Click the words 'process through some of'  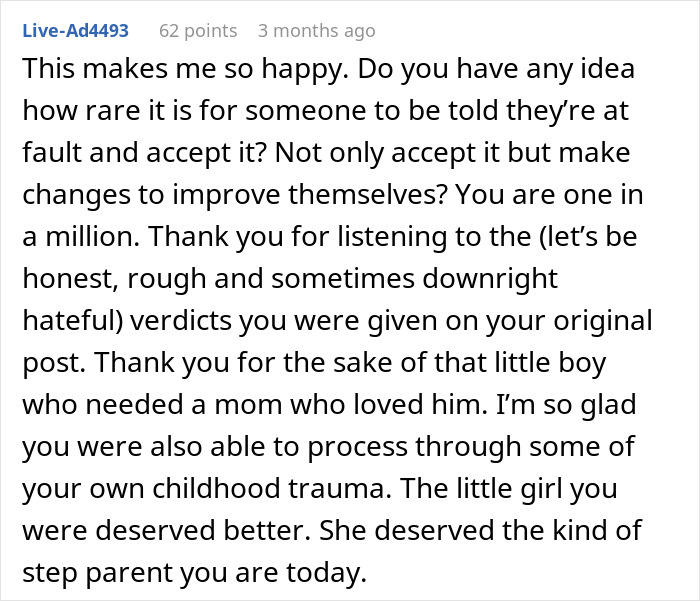tap(471, 448)
